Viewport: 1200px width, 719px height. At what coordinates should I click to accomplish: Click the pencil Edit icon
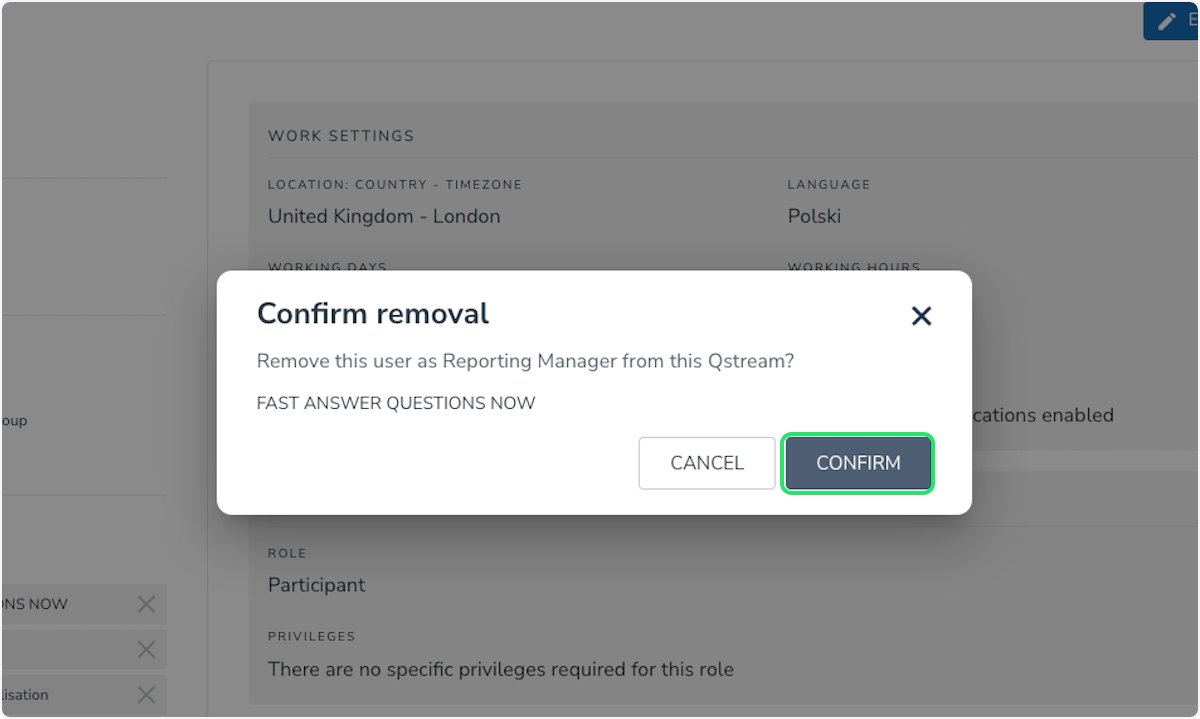point(1166,21)
